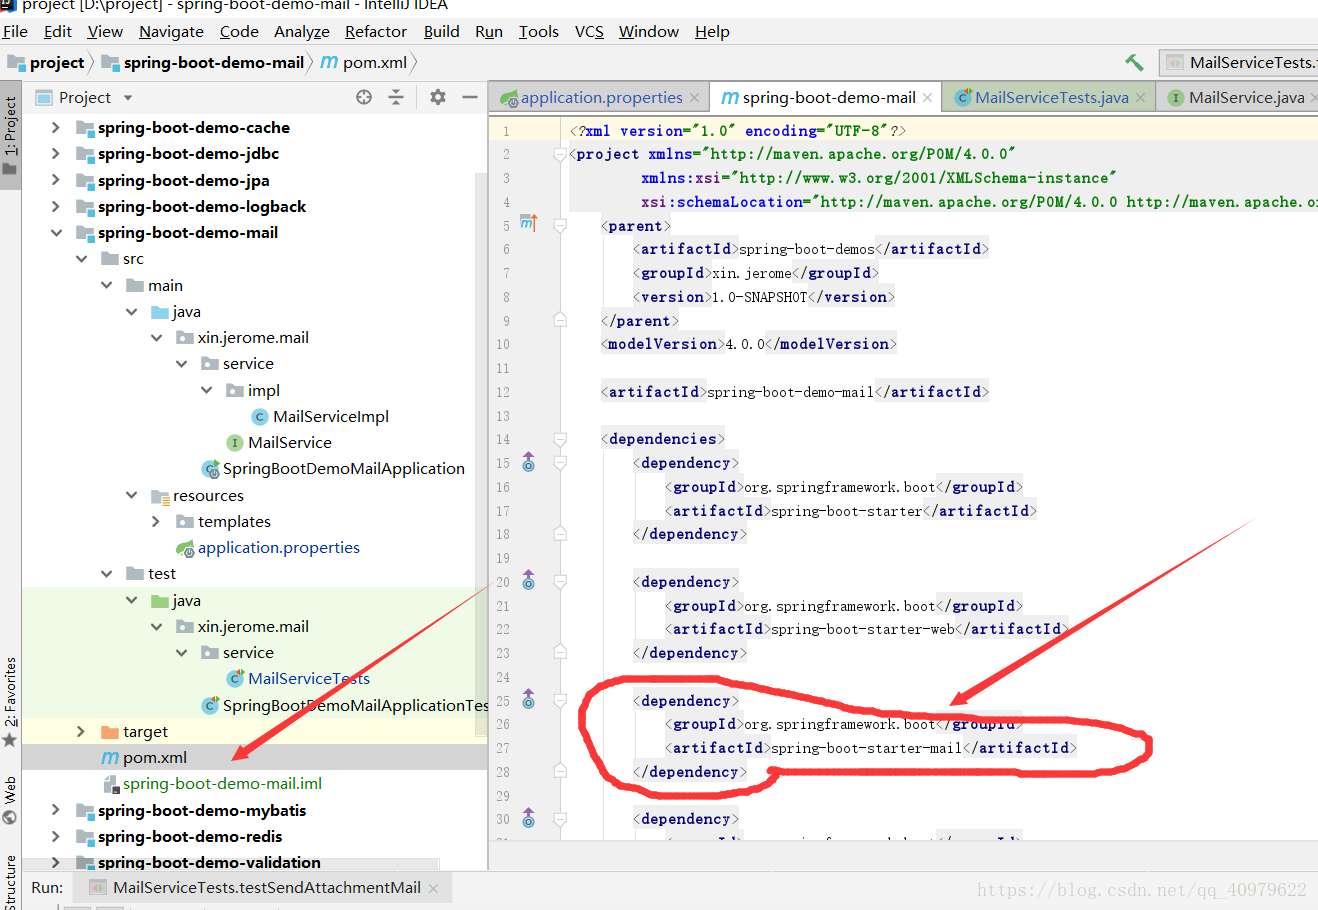Click spring-boot-demo-mail breadcrumb in navigation bar

tap(203, 62)
